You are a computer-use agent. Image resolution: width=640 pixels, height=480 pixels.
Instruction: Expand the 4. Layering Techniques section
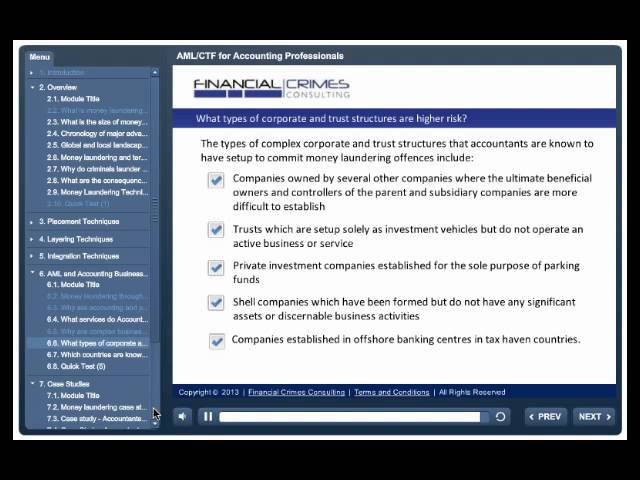pos(32,240)
